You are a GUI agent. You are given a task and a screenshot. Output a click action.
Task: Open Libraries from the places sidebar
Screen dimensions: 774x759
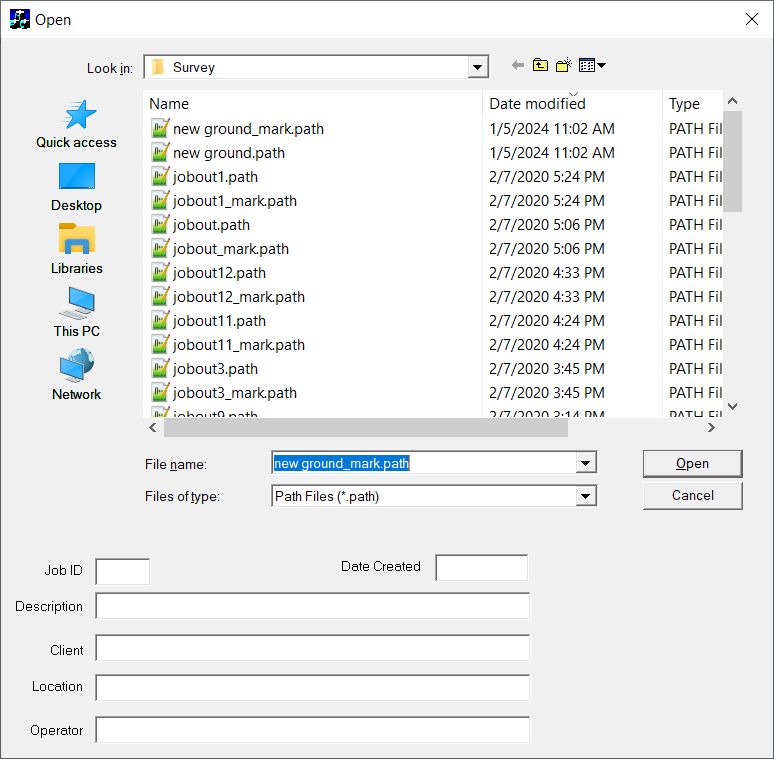[77, 250]
